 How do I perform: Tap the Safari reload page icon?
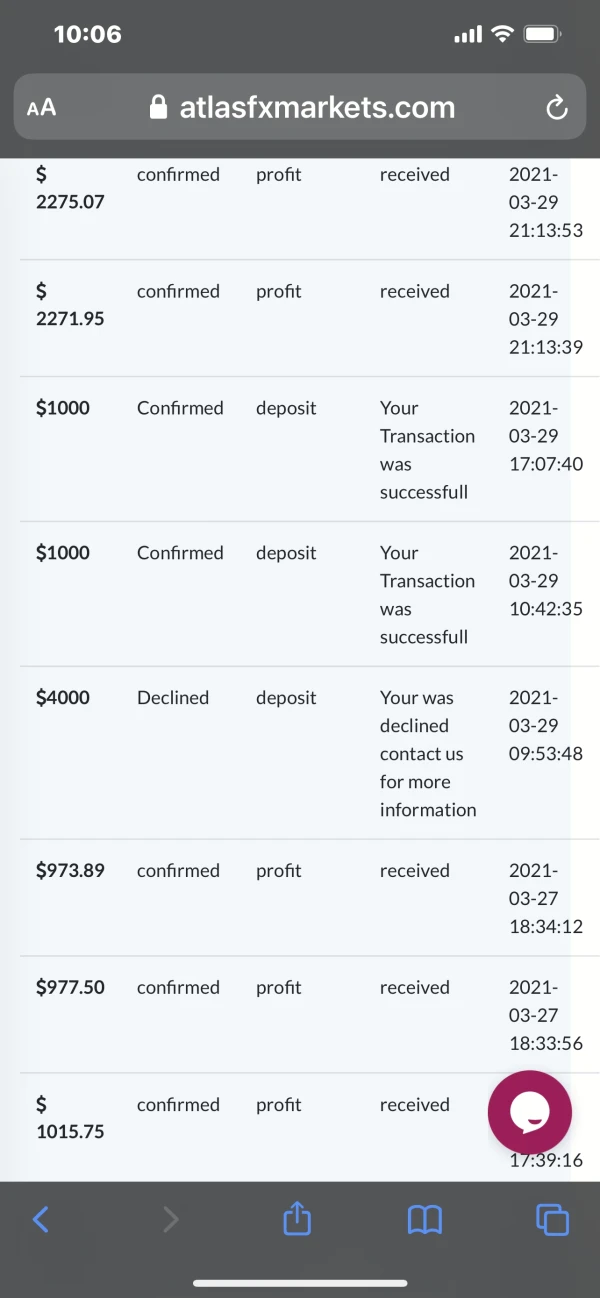556,108
